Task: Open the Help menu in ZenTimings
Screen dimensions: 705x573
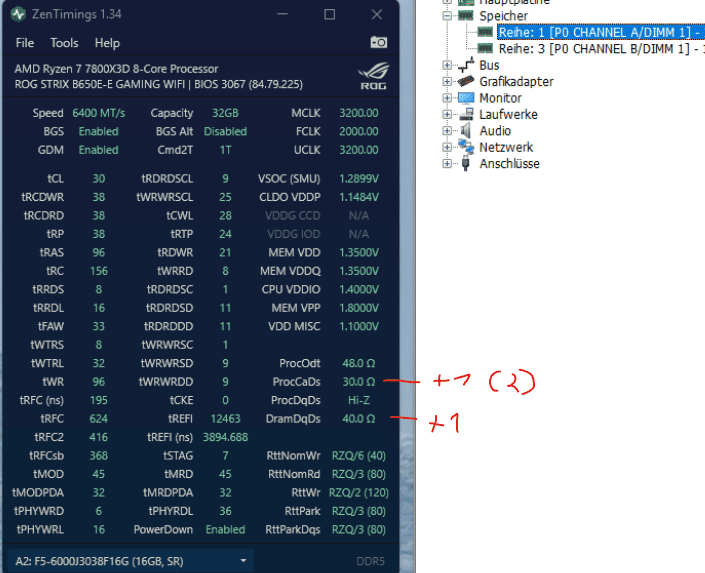Action: [x=107, y=43]
